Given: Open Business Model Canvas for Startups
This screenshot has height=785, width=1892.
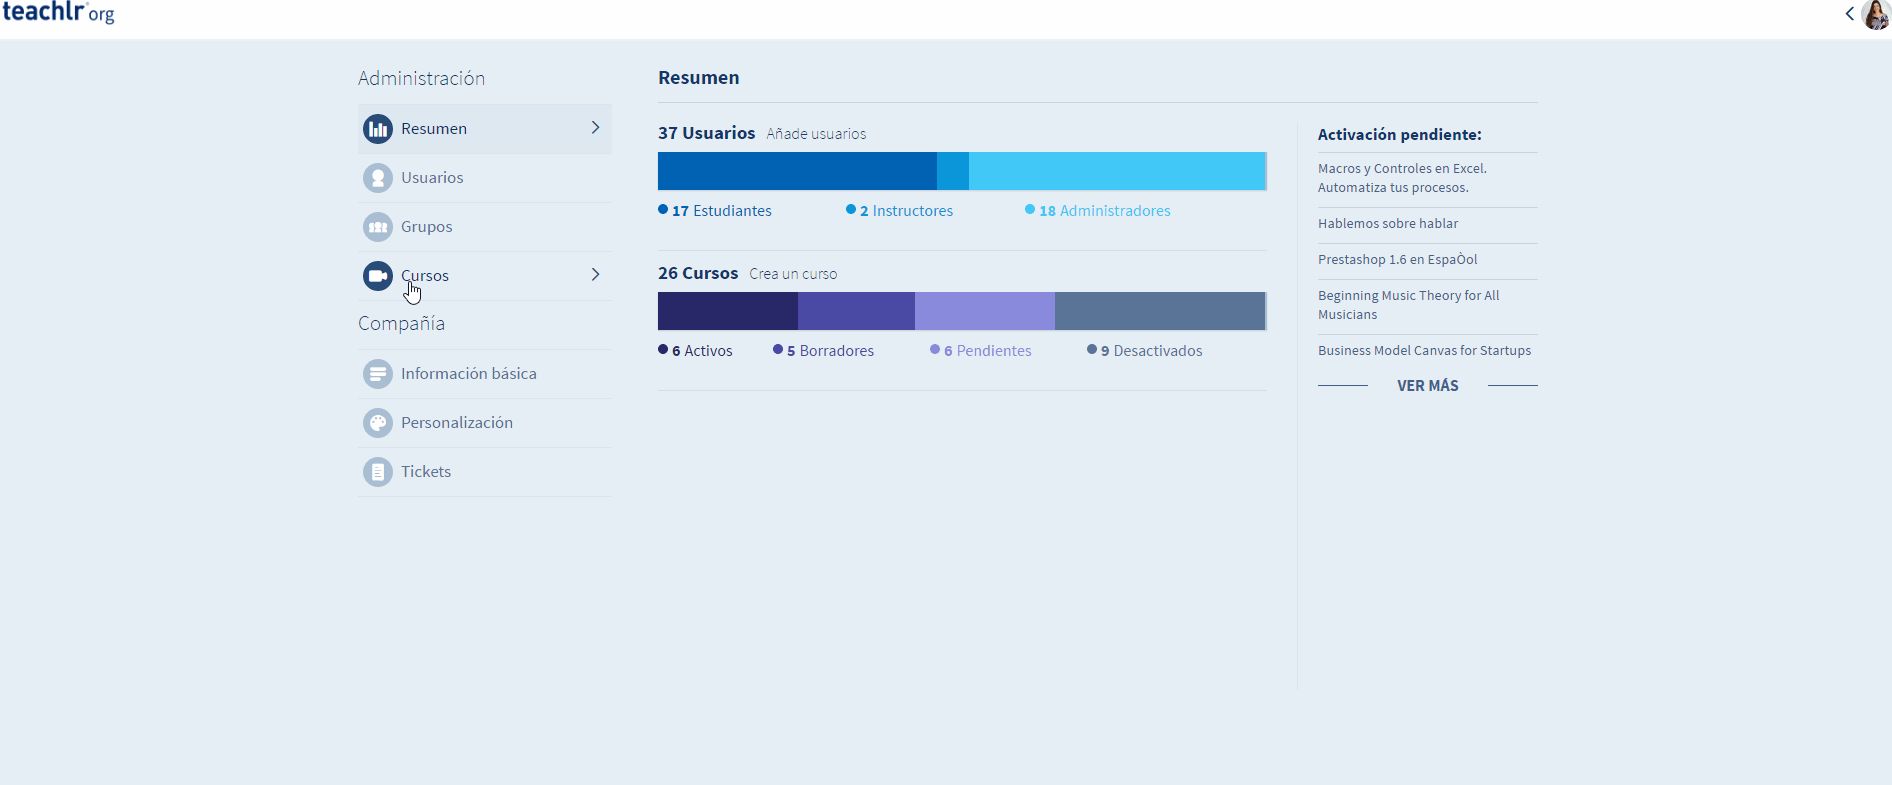Looking at the screenshot, I should point(1424,351).
